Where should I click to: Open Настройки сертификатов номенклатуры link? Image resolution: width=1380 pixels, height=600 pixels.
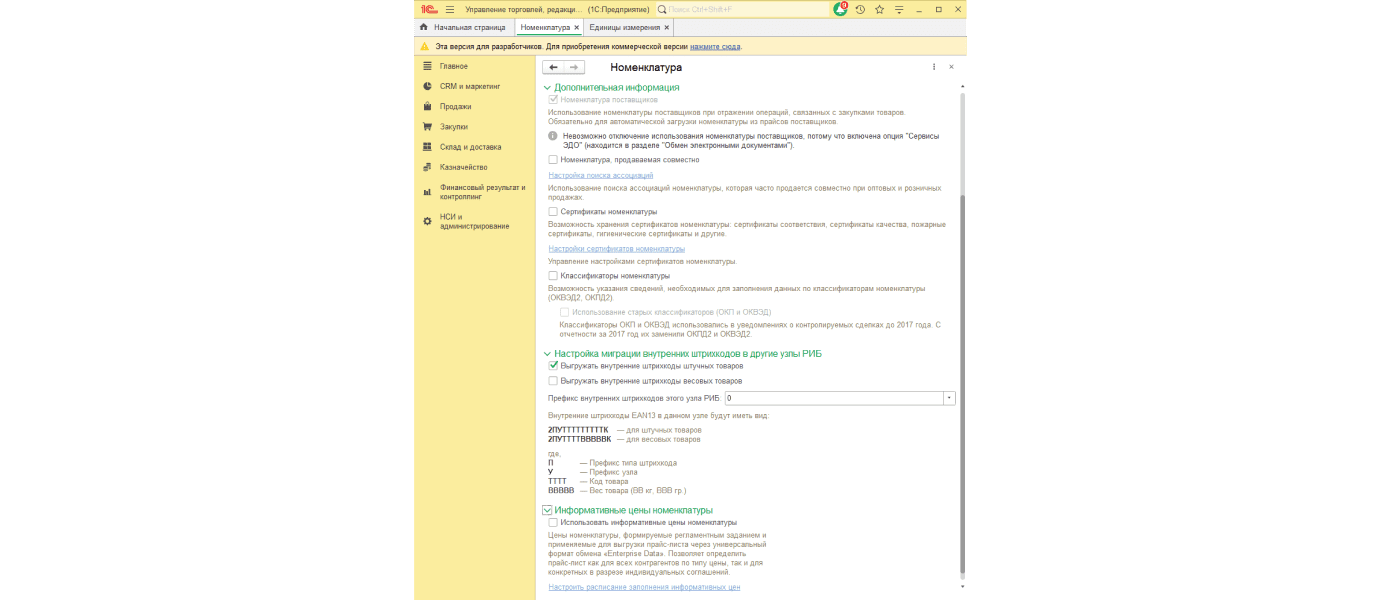(x=616, y=248)
